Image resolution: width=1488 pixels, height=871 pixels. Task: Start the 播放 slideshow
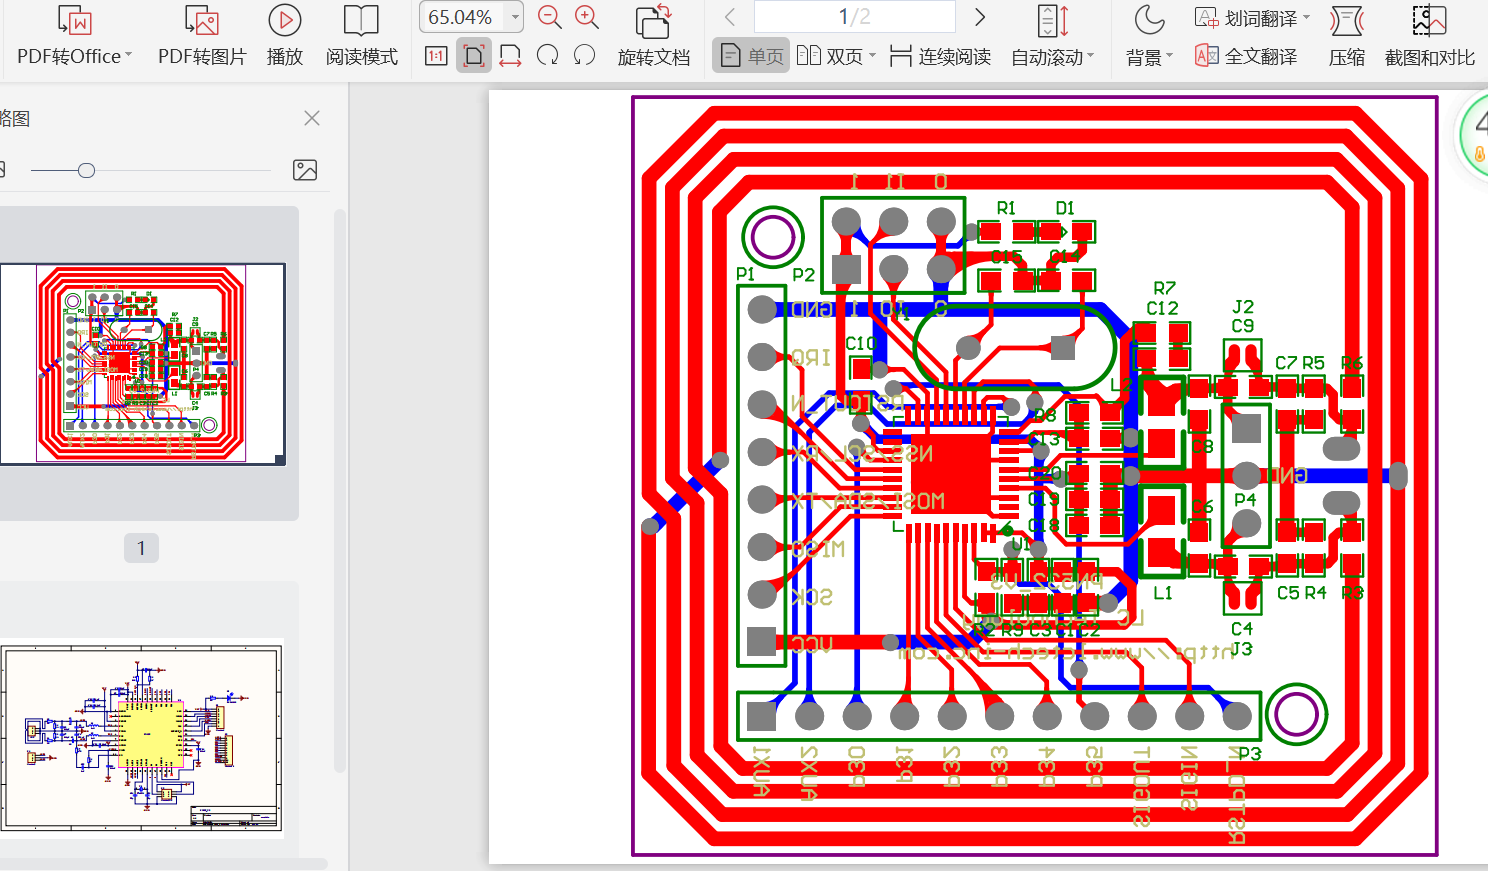[x=285, y=36]
